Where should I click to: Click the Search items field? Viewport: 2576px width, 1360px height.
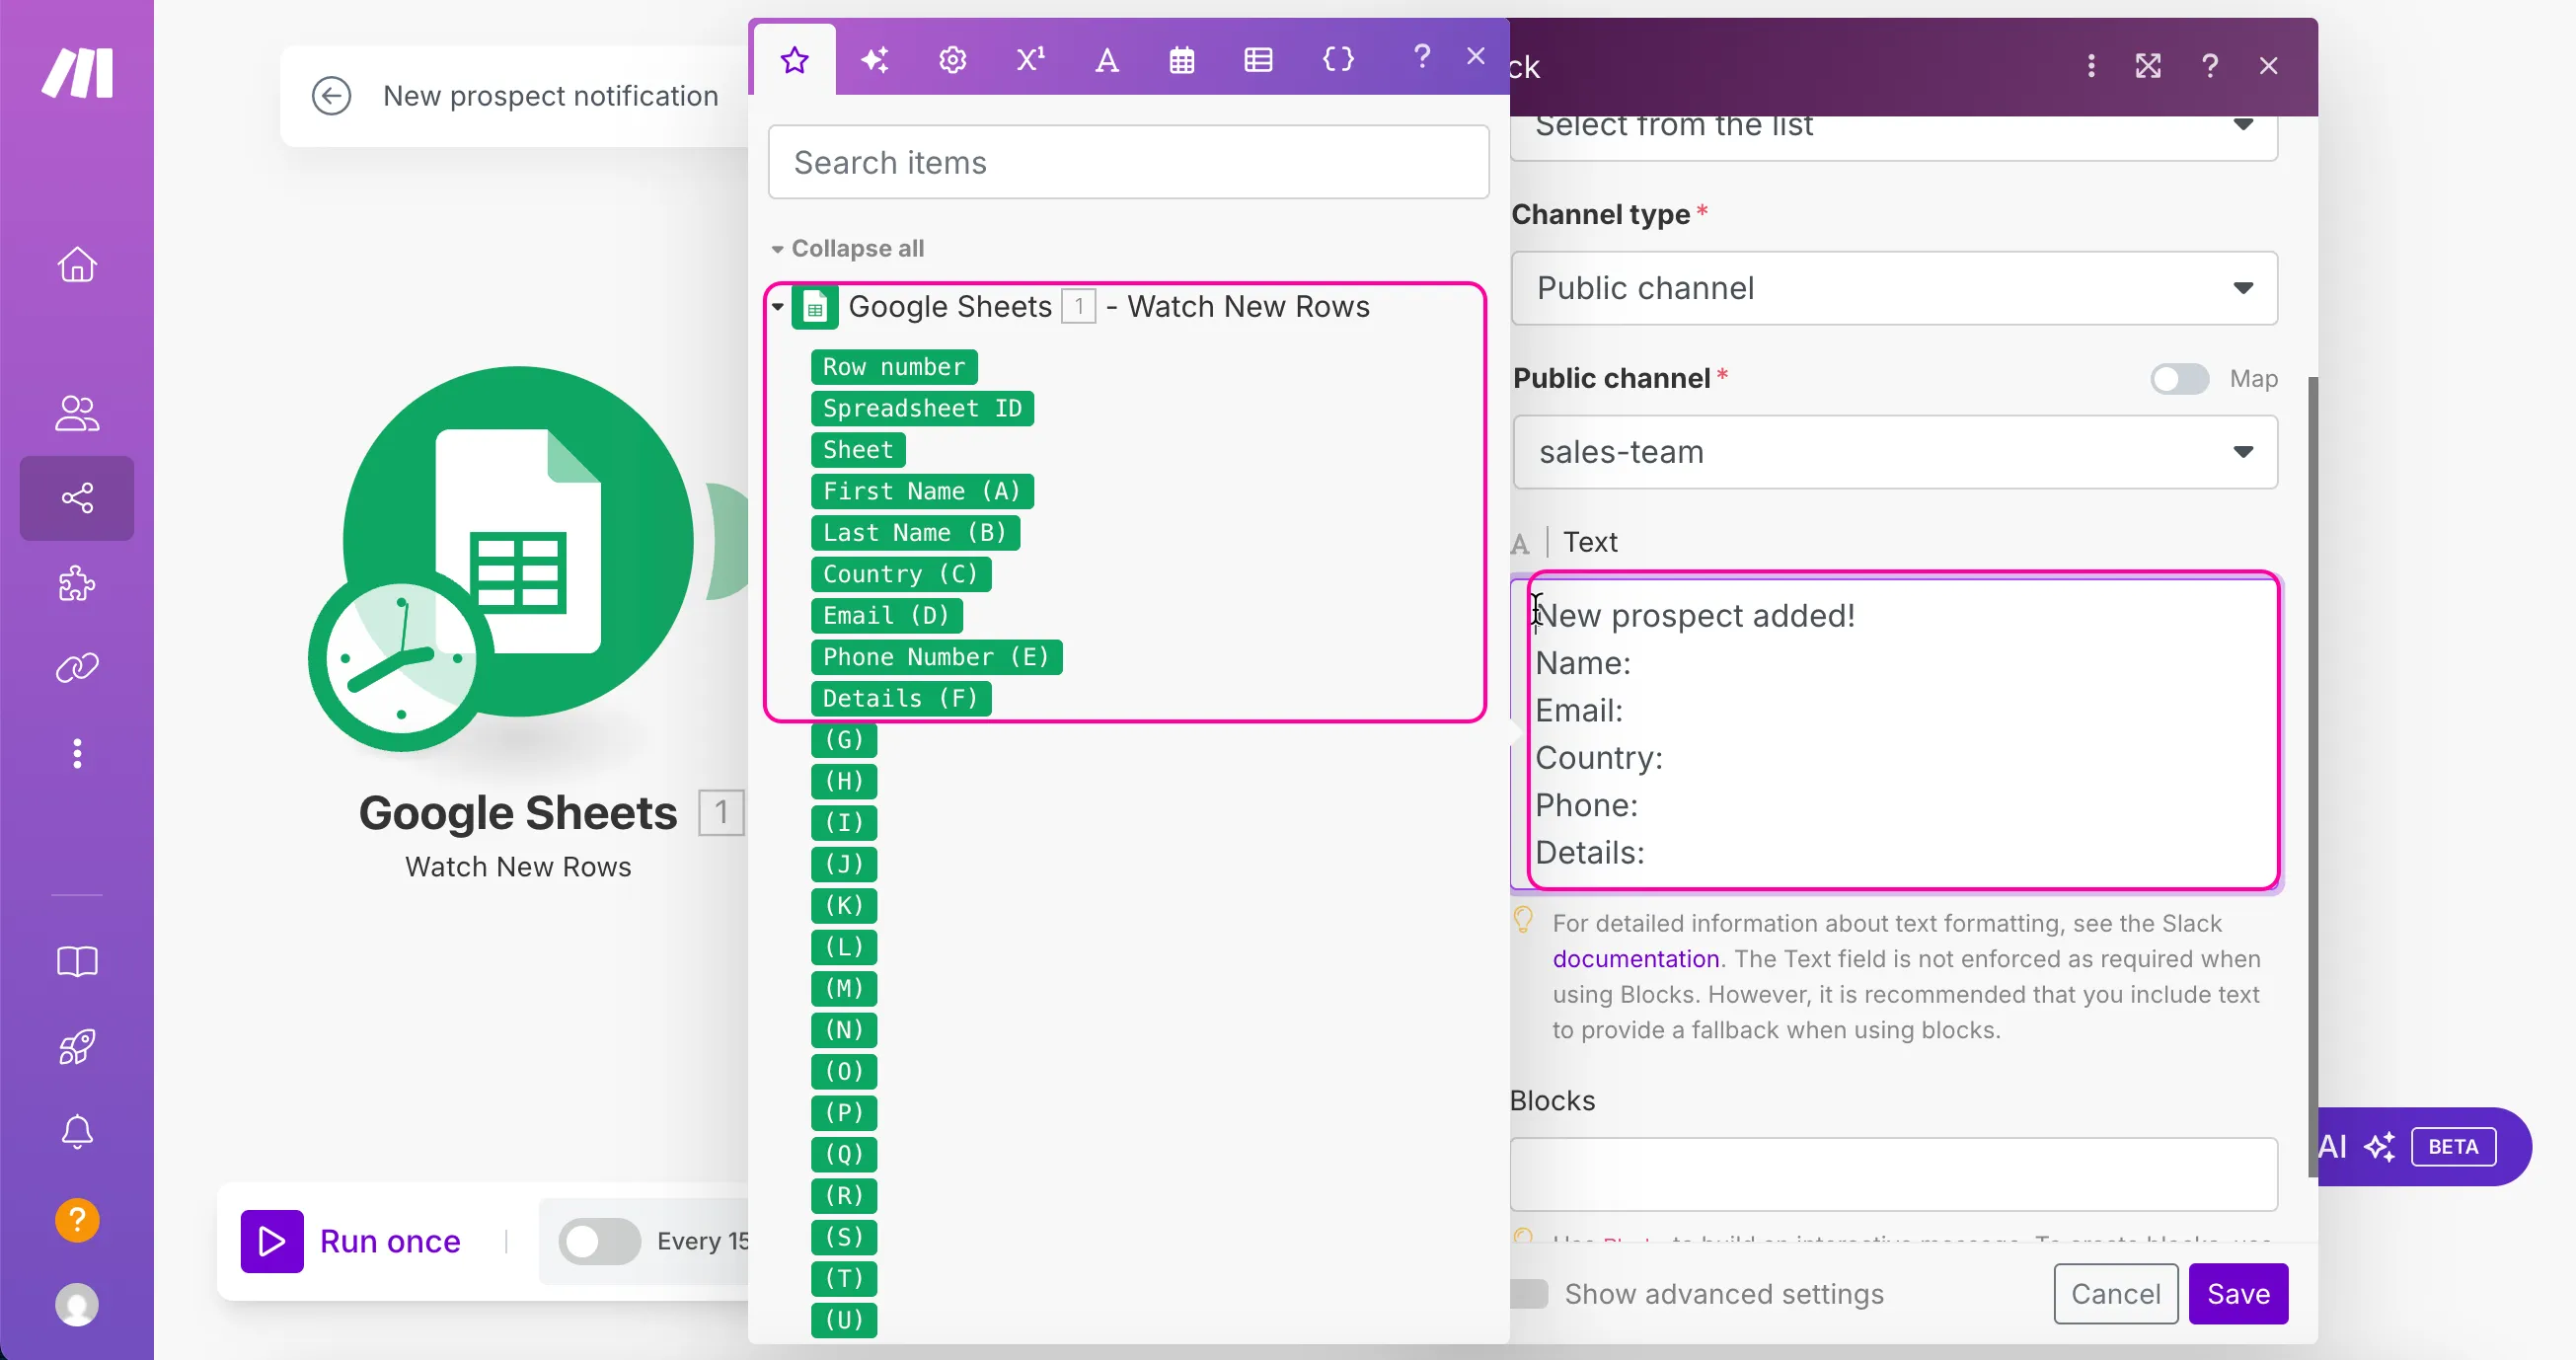coord(1128,162)
